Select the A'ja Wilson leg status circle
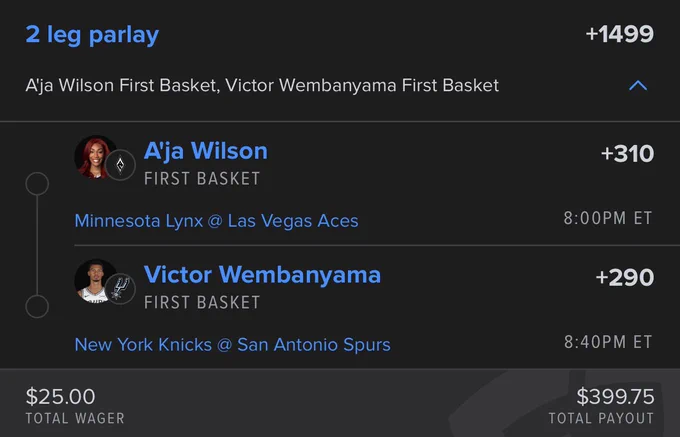 point(37,184)
